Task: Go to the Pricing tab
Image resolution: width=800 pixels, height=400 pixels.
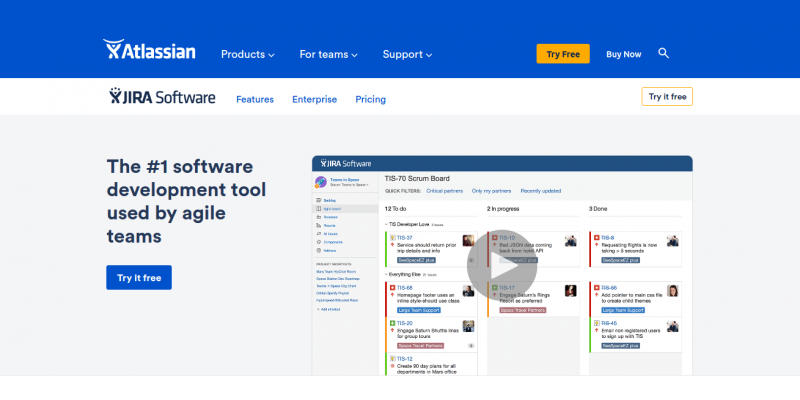Action: (370, 99)
